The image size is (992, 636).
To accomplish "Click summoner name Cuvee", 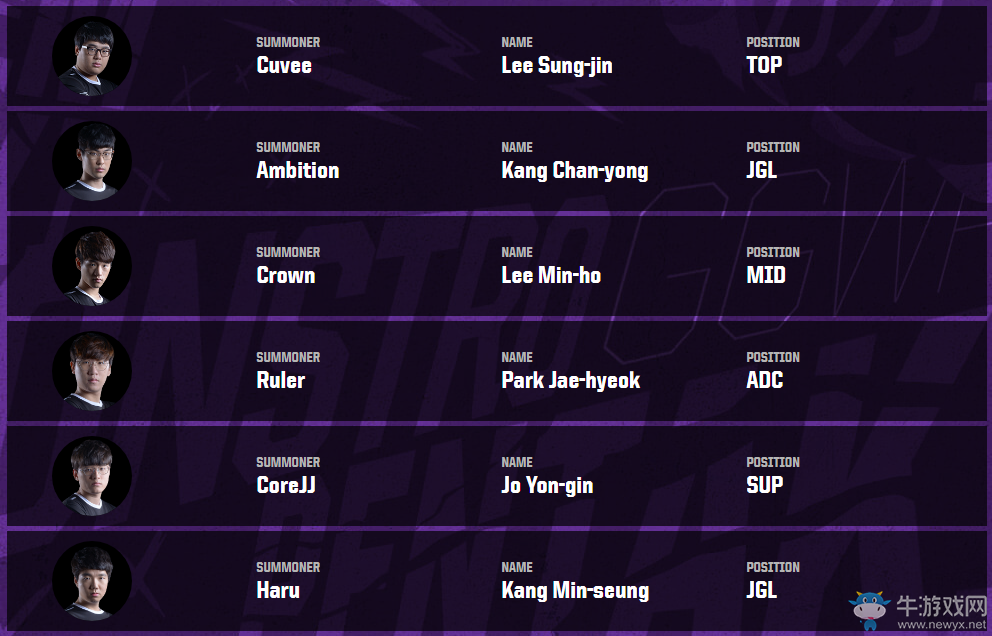I will tap(284, 66).
